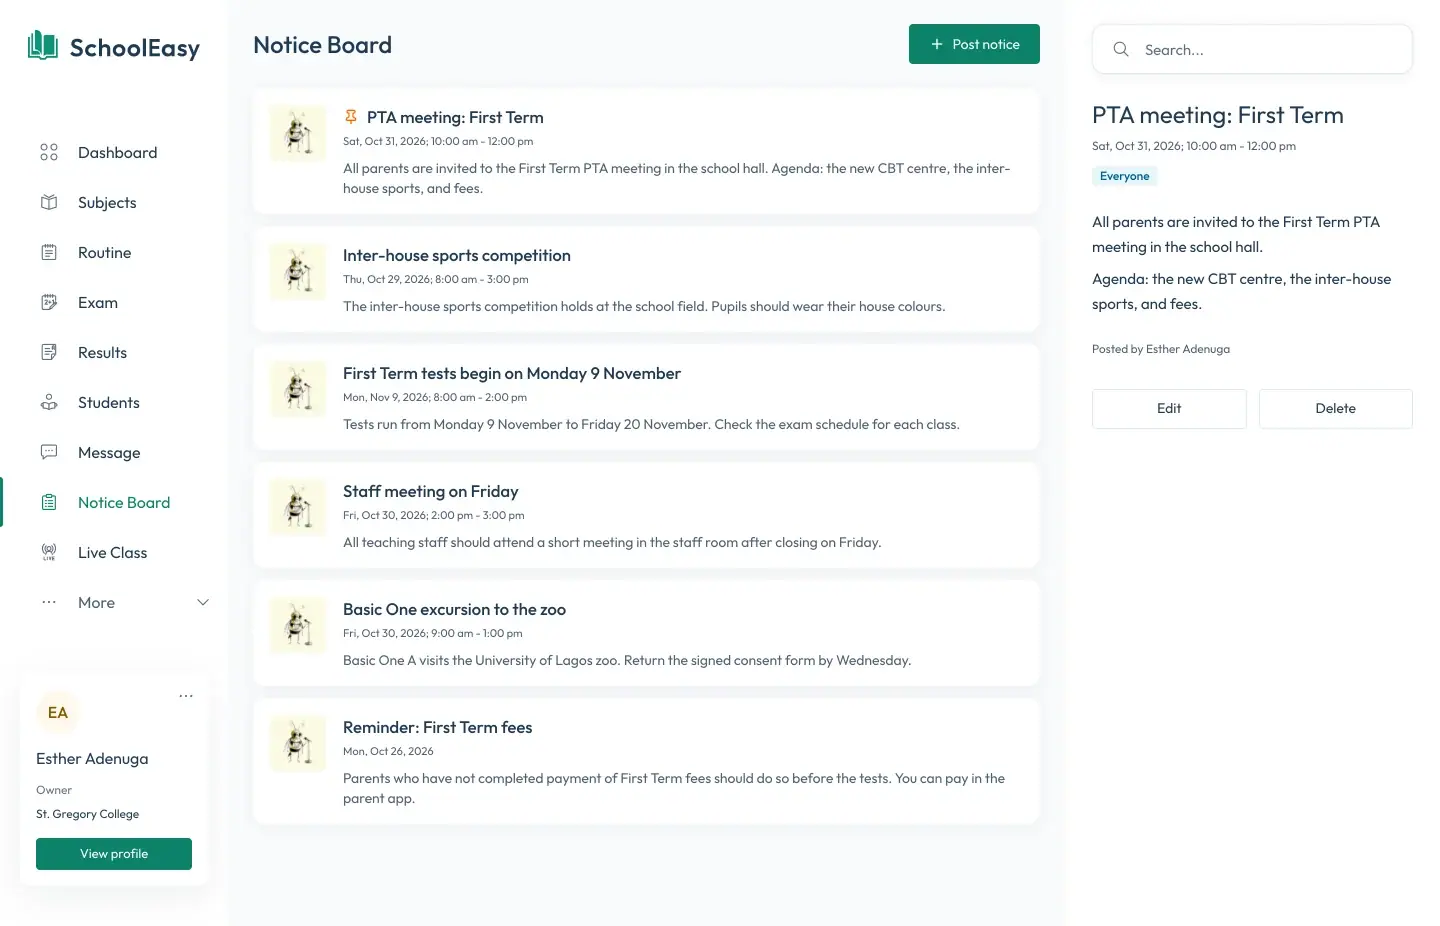
Task: Open thumbnail of Inter-house sports competition notice
Action: 298,272
